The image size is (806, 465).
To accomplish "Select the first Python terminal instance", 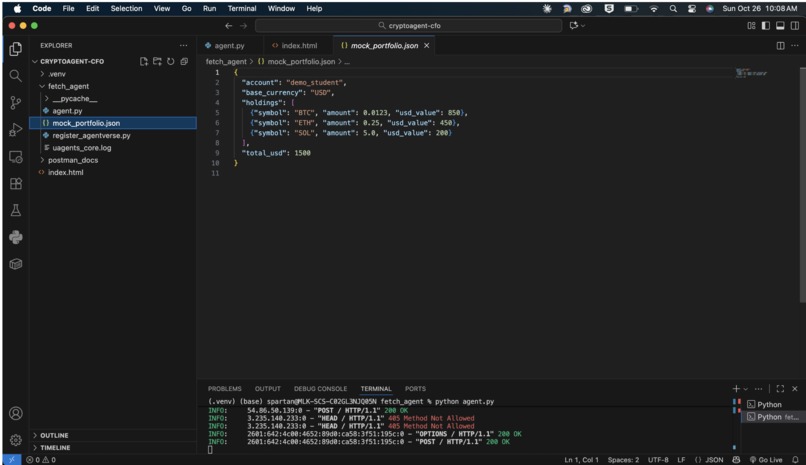I will 770,405.
